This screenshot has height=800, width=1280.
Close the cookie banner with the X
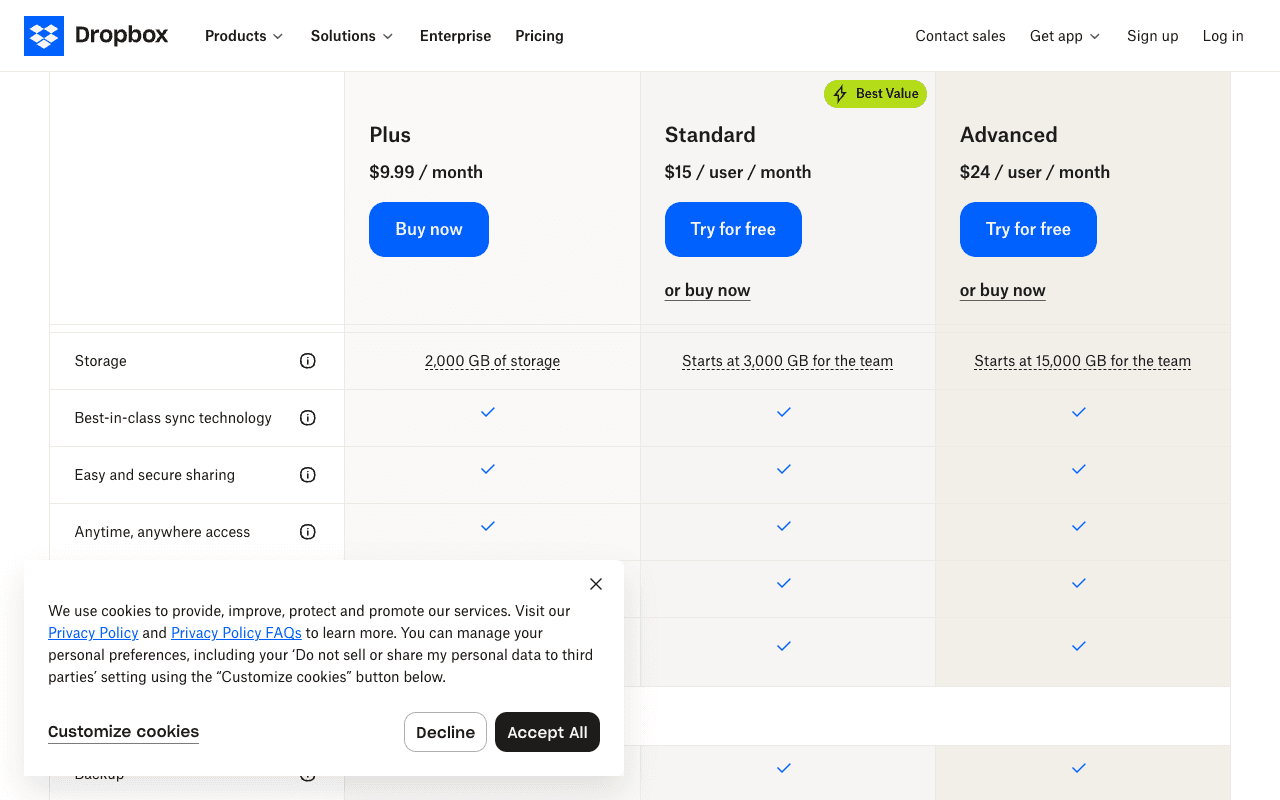pyautogui.click(x=596, y=584)
